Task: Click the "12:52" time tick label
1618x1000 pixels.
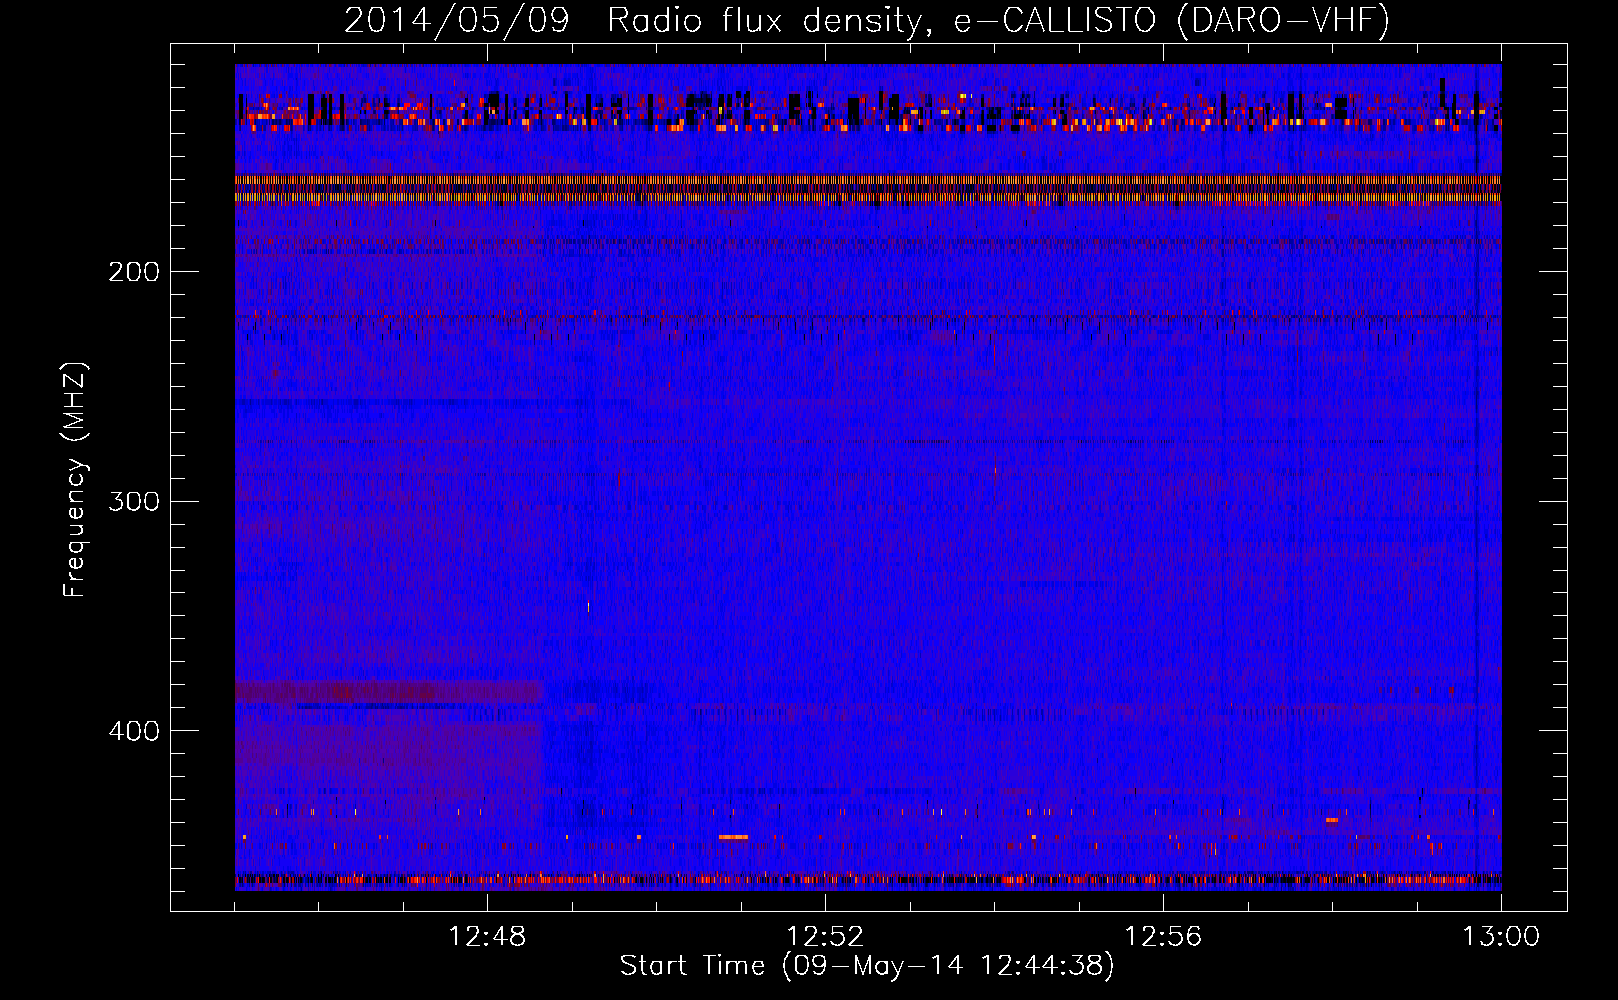Action: [x=825, y=937]
